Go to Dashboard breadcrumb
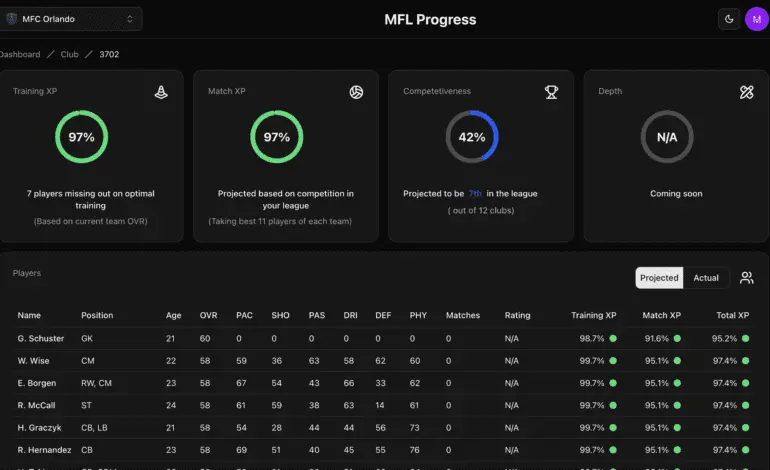Viewport: 770px width, 470px height. coord(20,55)
